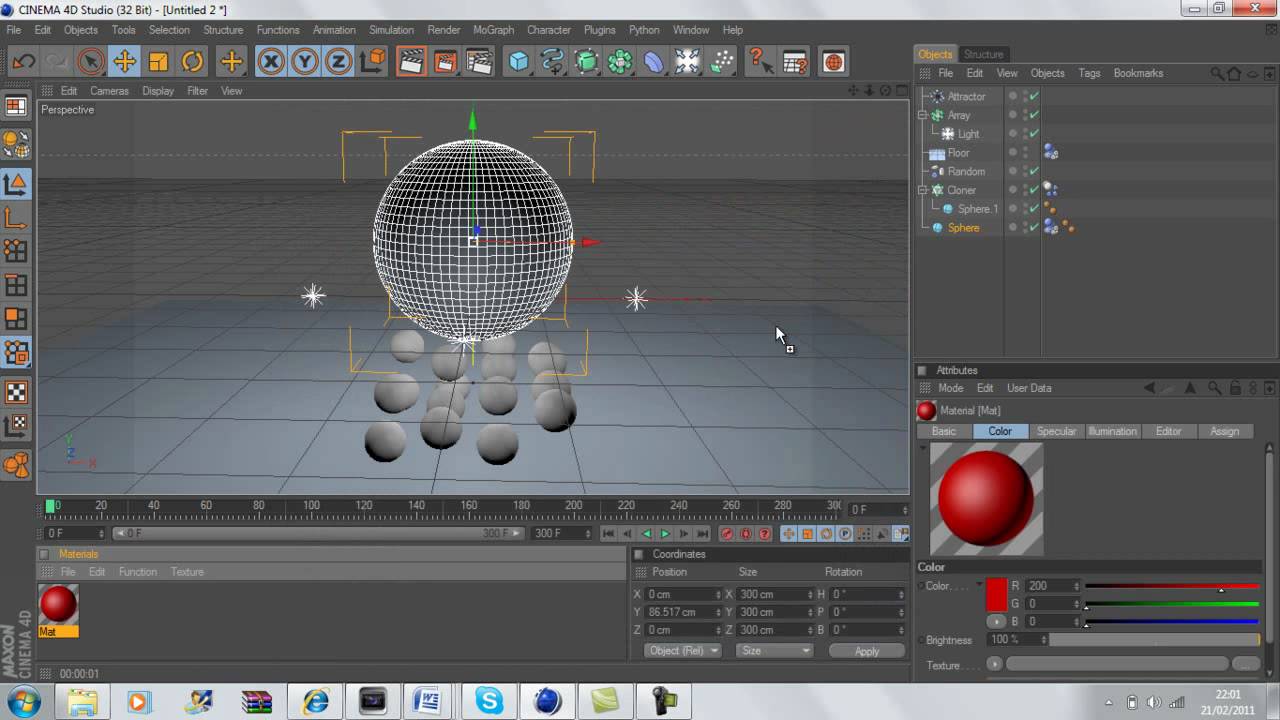Open the Texture arrow menu button
This screenshot has width=1280, height=720.
(x=994, y=664)
